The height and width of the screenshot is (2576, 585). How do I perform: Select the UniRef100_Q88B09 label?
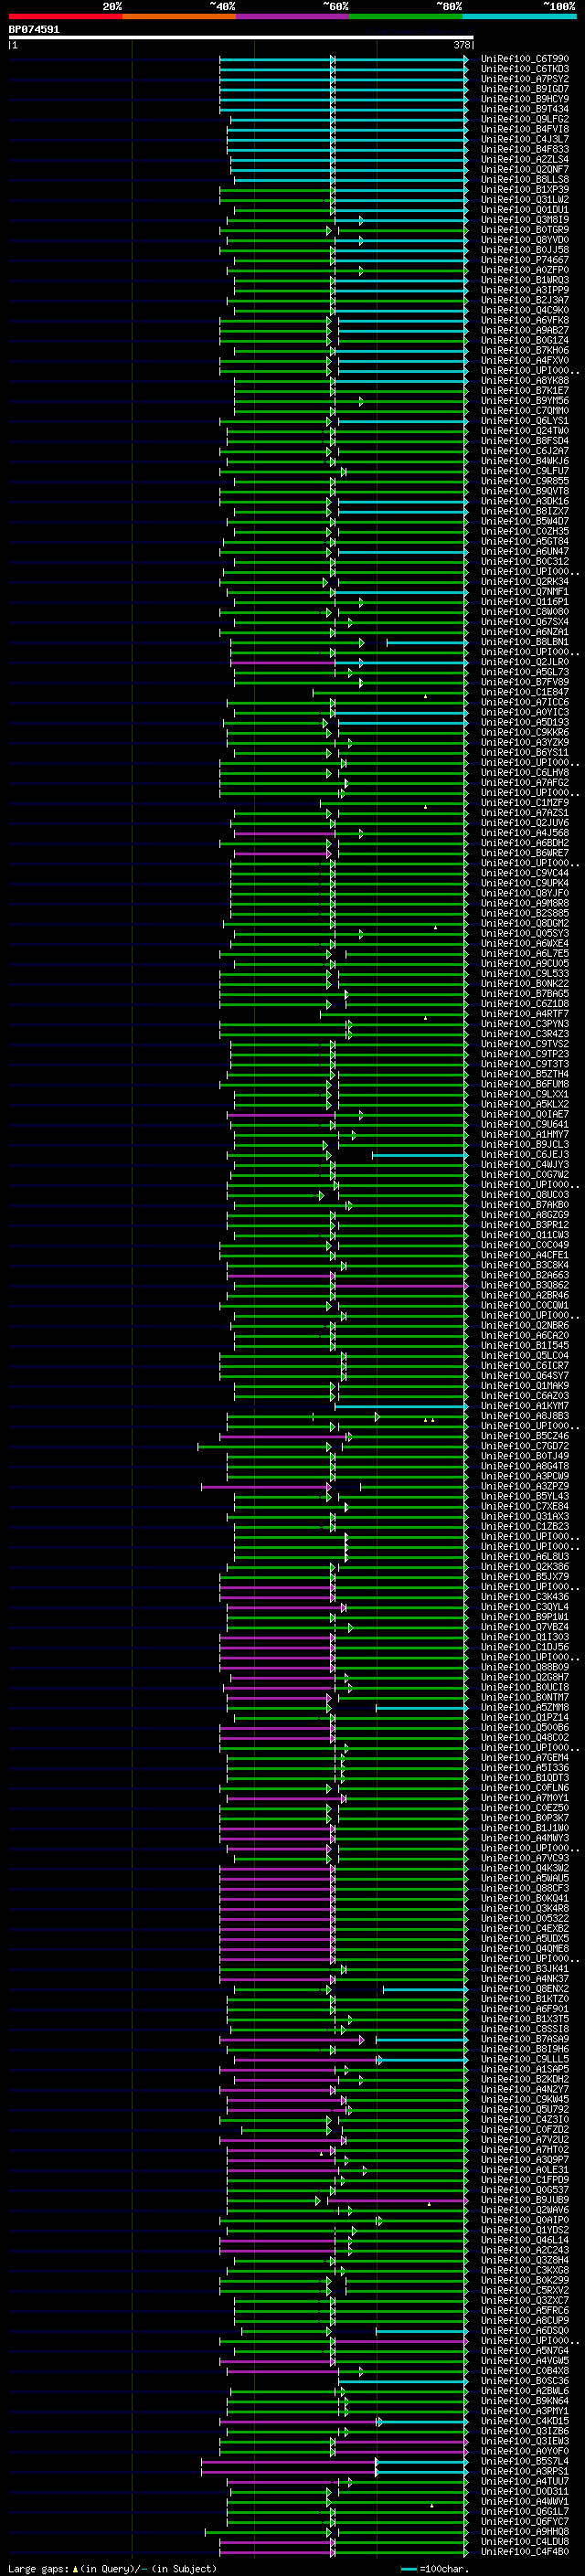(525, 1667)
